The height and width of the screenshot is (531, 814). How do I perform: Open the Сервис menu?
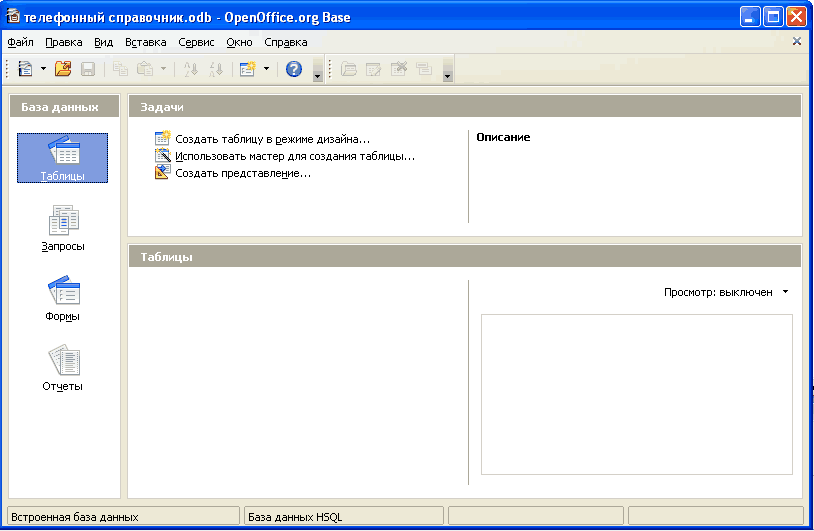[x=196, y=42]
